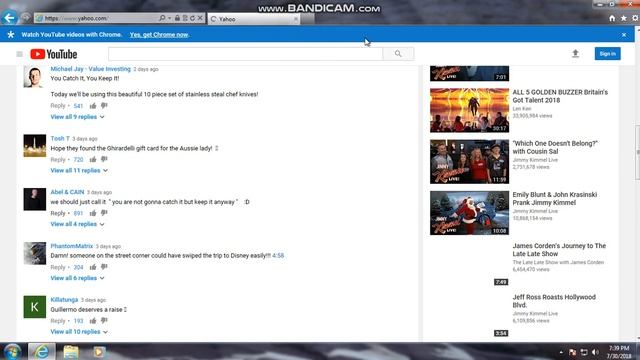Like Abel & CAIN's comment
The height and width of the screenshot is (360, 640).
click(93, 213)
